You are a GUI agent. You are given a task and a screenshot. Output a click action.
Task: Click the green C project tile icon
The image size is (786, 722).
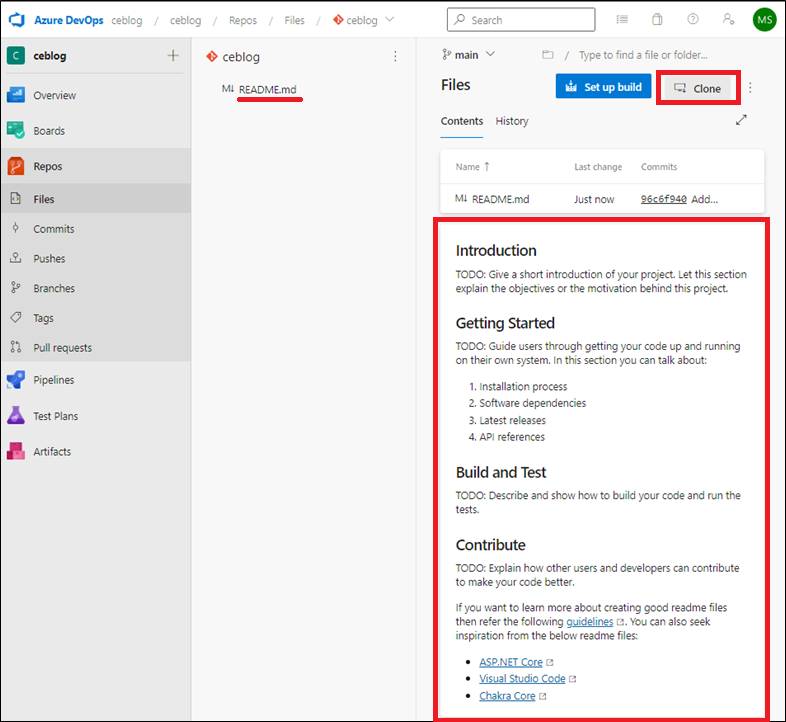point(16,56)
